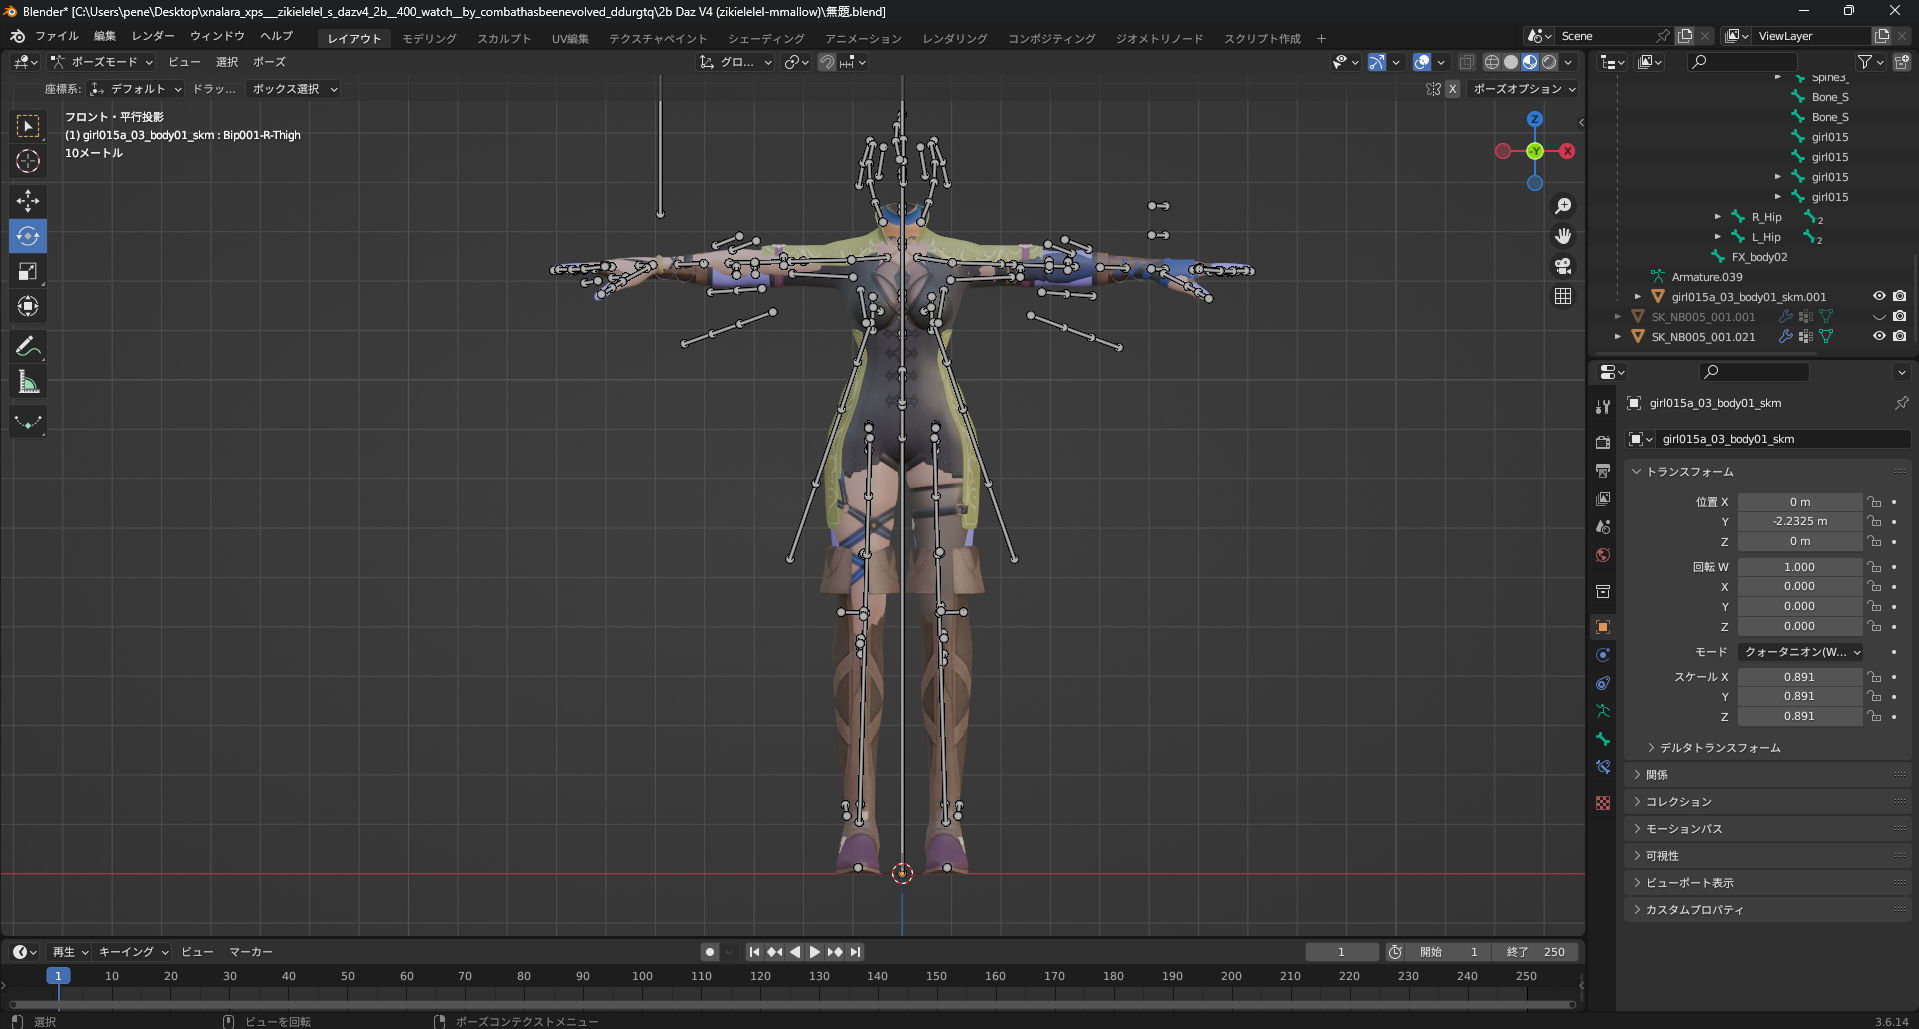Open the レンダー (Render) menu
This screenshot has width=1919, height=1029.
(x=153, y=36)
